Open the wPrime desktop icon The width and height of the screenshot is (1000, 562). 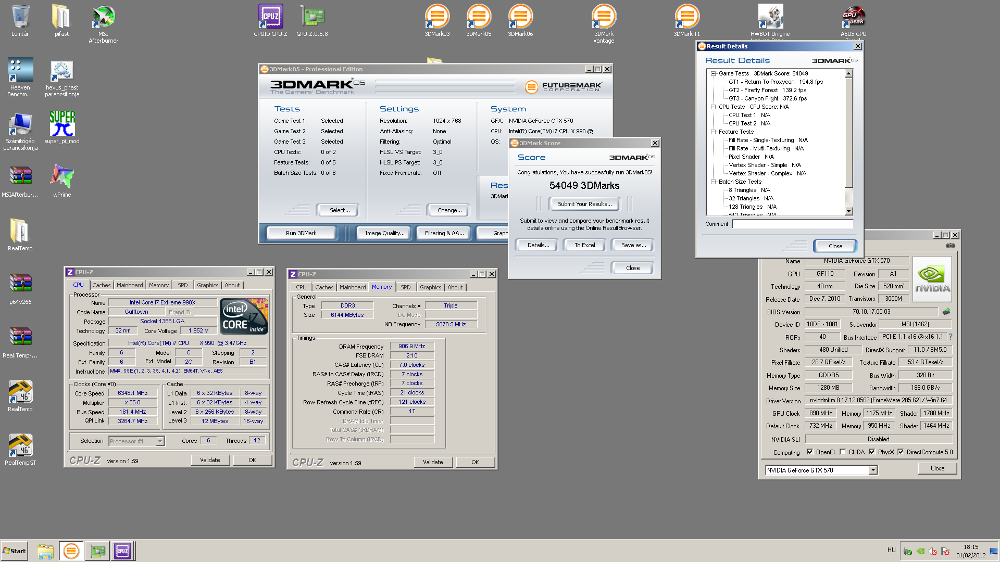pyautogui.click(x=62, y=180)
